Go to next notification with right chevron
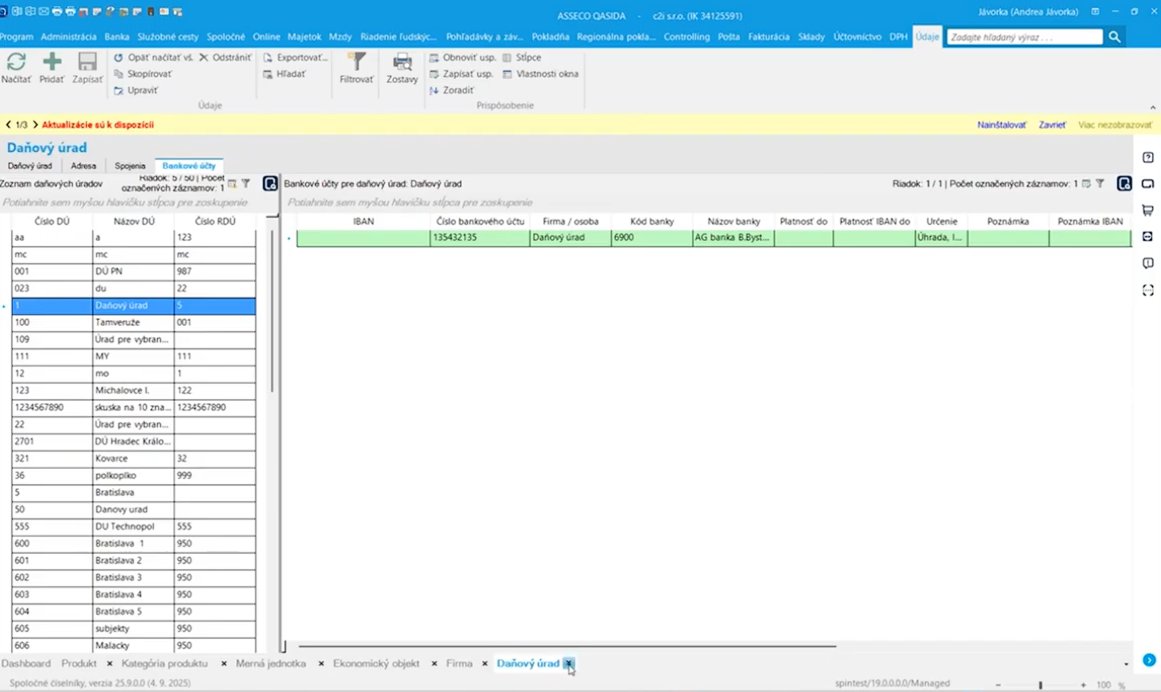The height and width of the screenshot is (692, 1161). (x=35, y=124)
